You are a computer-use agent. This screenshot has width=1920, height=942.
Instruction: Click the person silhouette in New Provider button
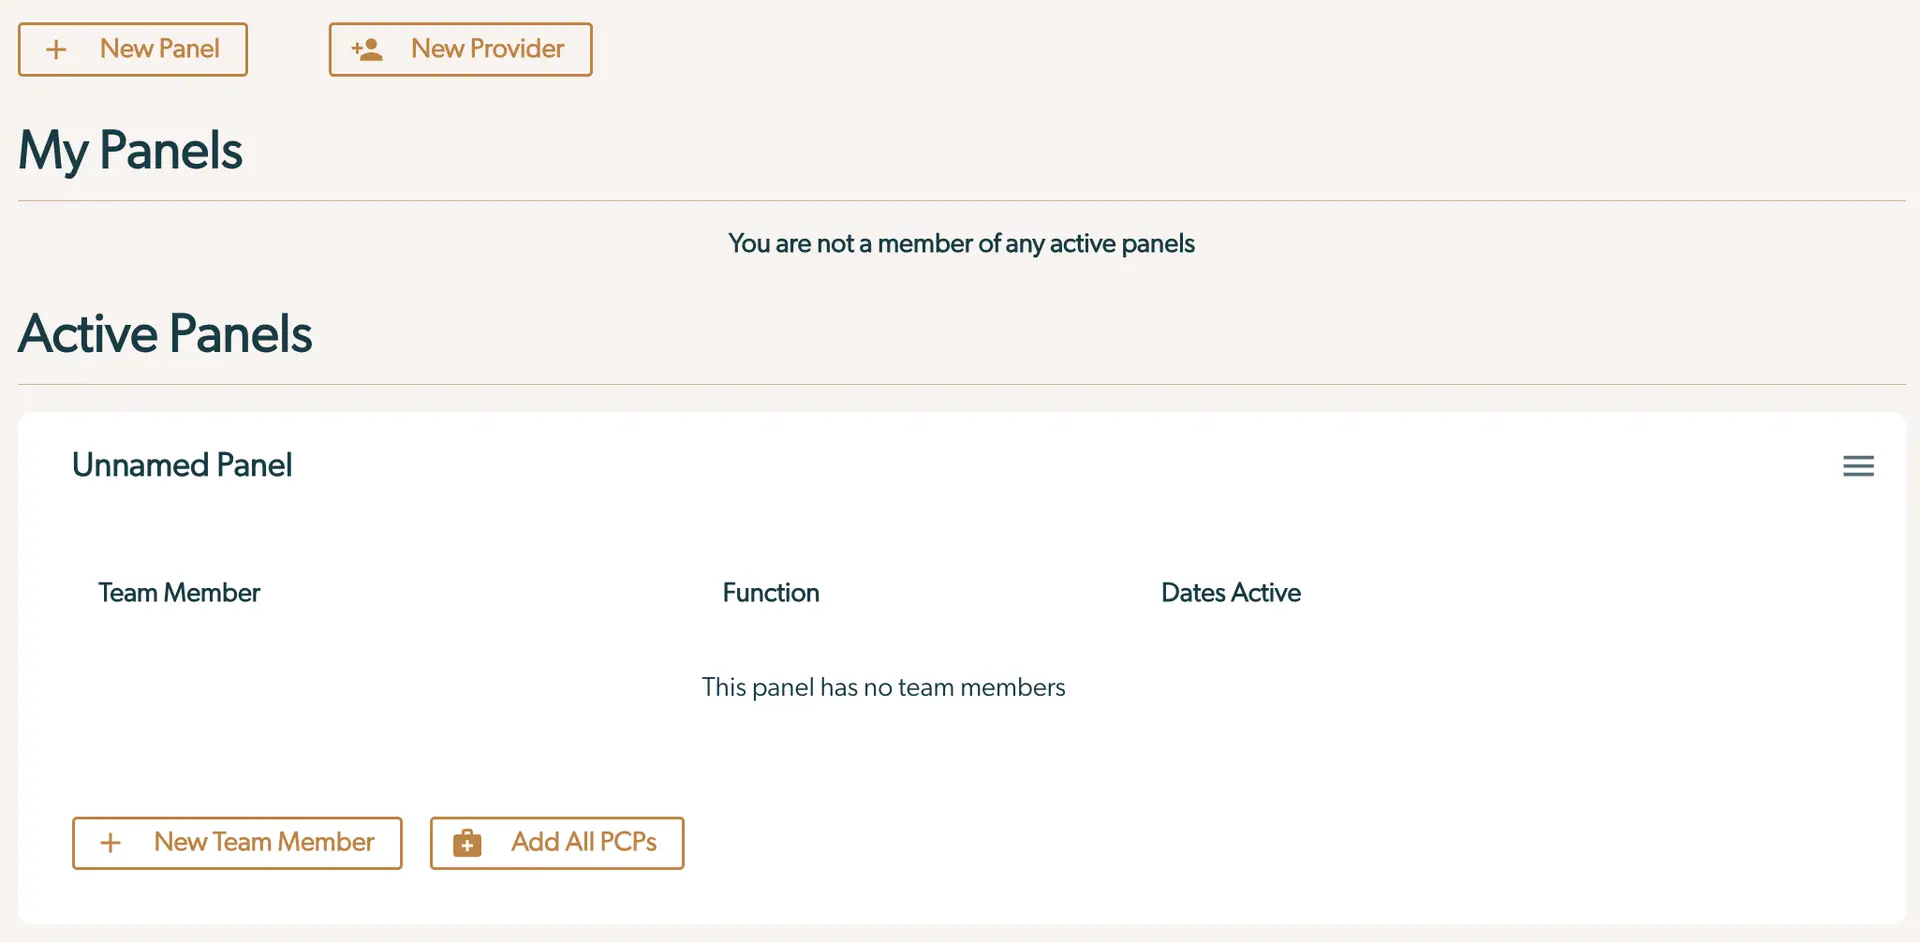tap(367, 49)
